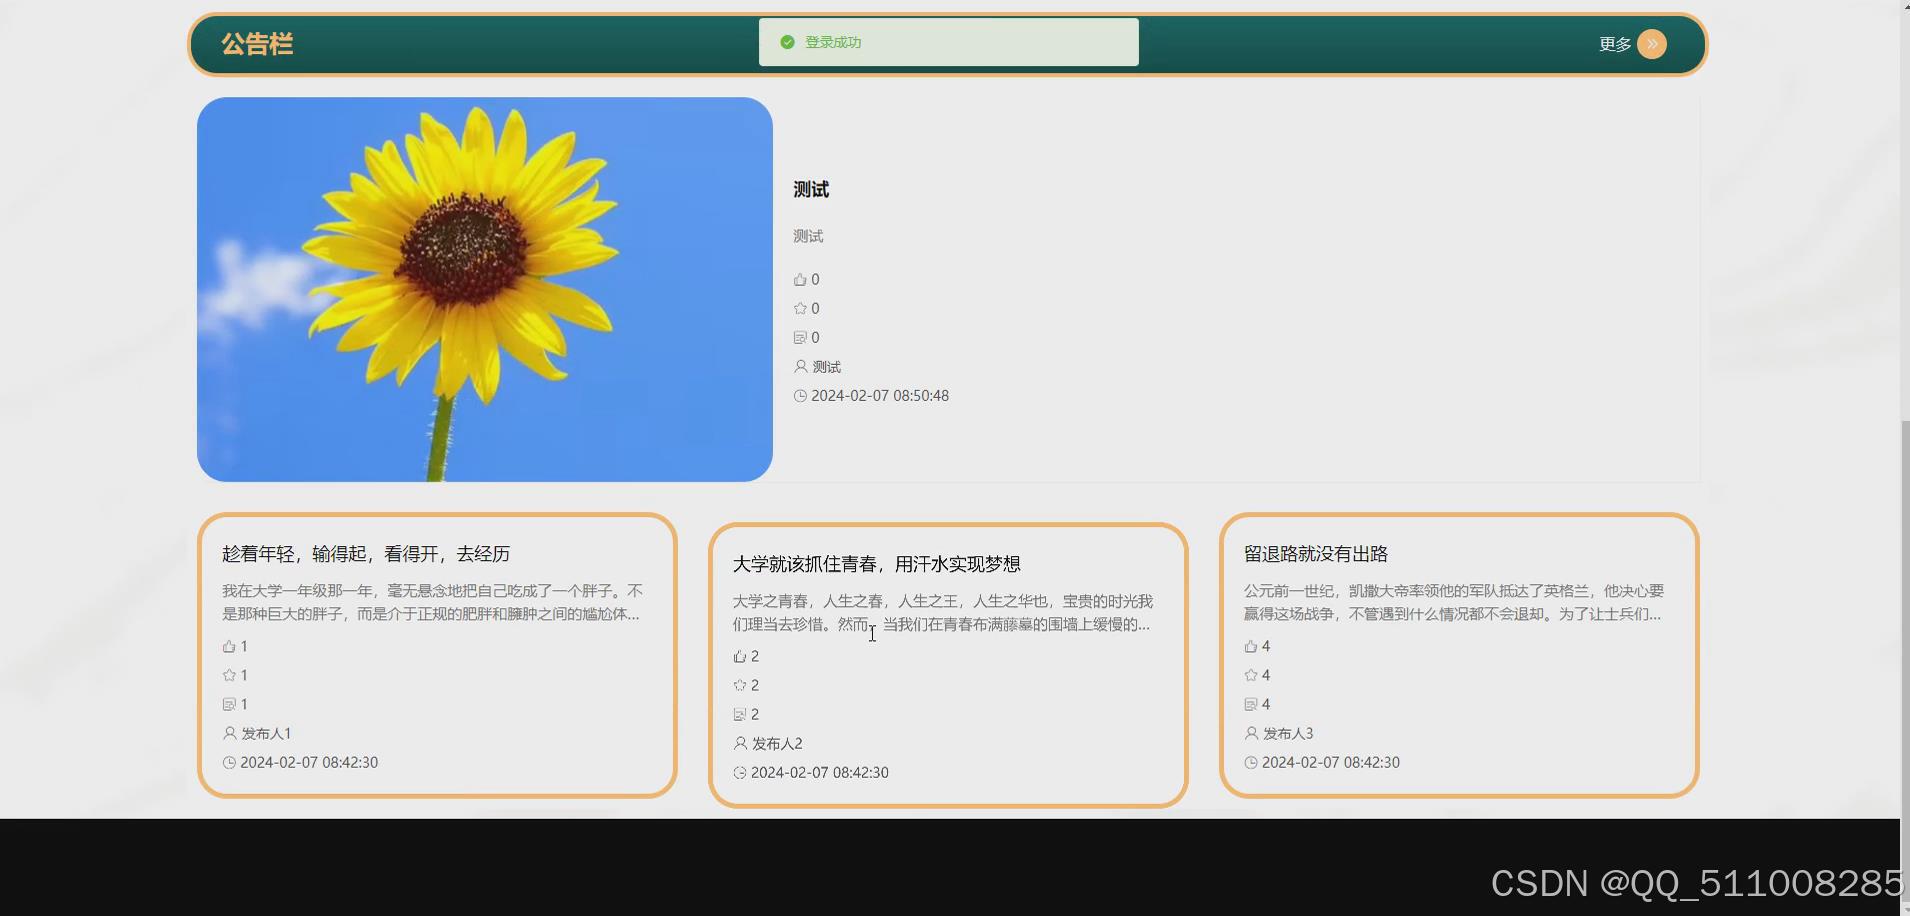Click the star icon in 发布人1 card
This screenshot has height=916, width=1910.
tap(229, 676)
